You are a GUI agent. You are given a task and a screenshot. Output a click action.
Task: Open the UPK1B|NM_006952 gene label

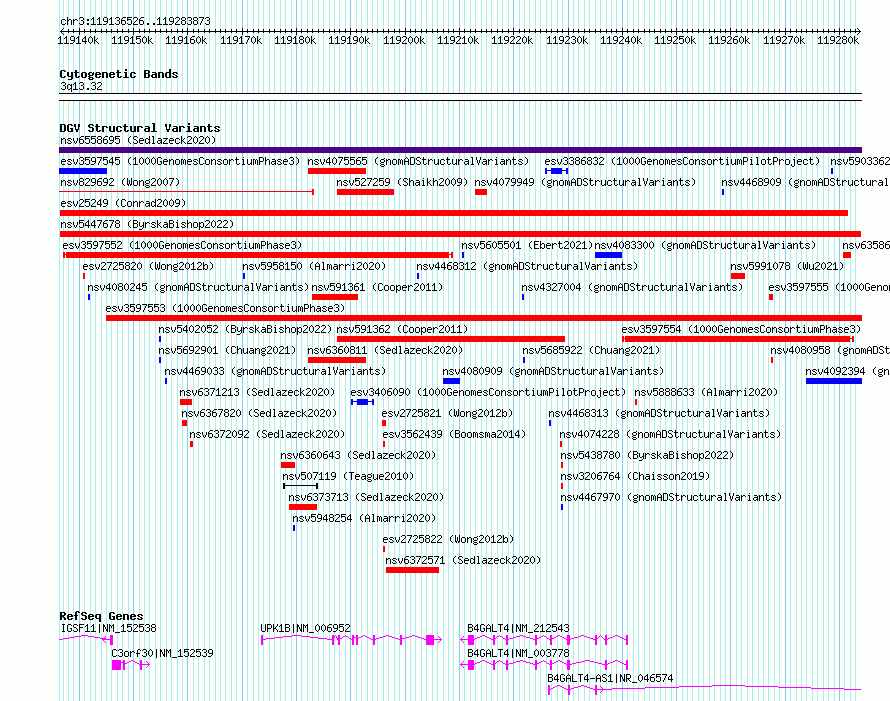305,628
